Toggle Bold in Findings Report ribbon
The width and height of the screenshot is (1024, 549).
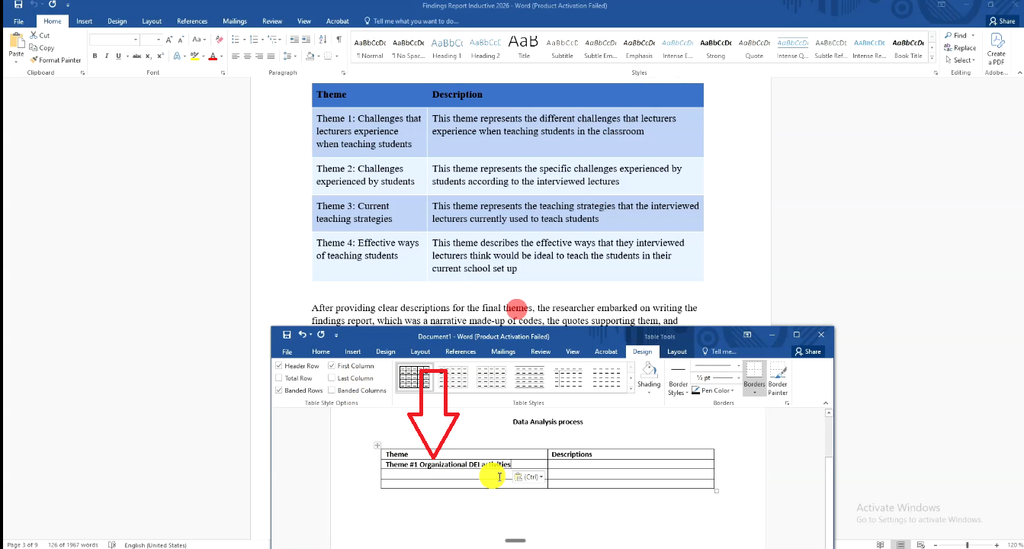(95, 56)
